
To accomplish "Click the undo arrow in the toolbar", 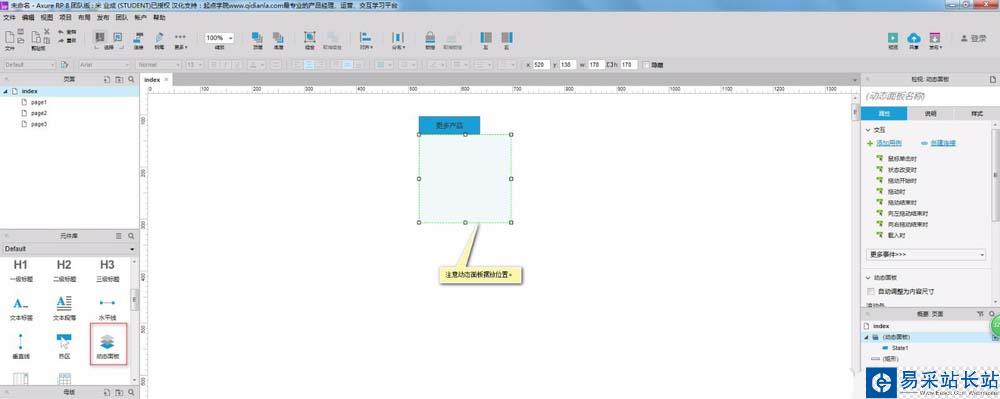I will pyautogui.click(x=61, y=31).
